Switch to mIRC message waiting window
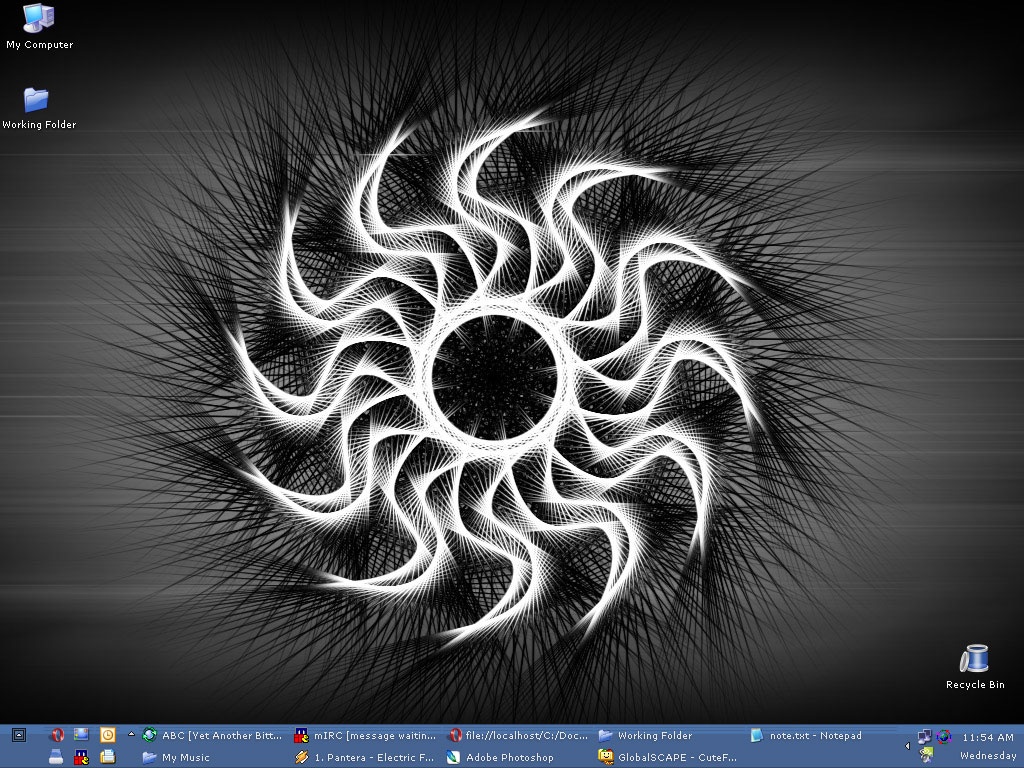The height and width of the screenshot is (768, 1024). (x=366, y=735)
